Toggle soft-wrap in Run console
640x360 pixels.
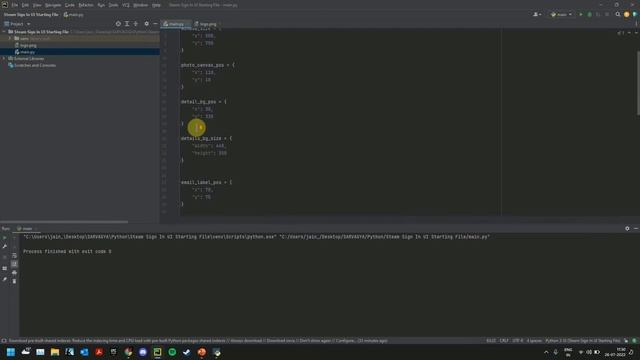click(14, 256)
